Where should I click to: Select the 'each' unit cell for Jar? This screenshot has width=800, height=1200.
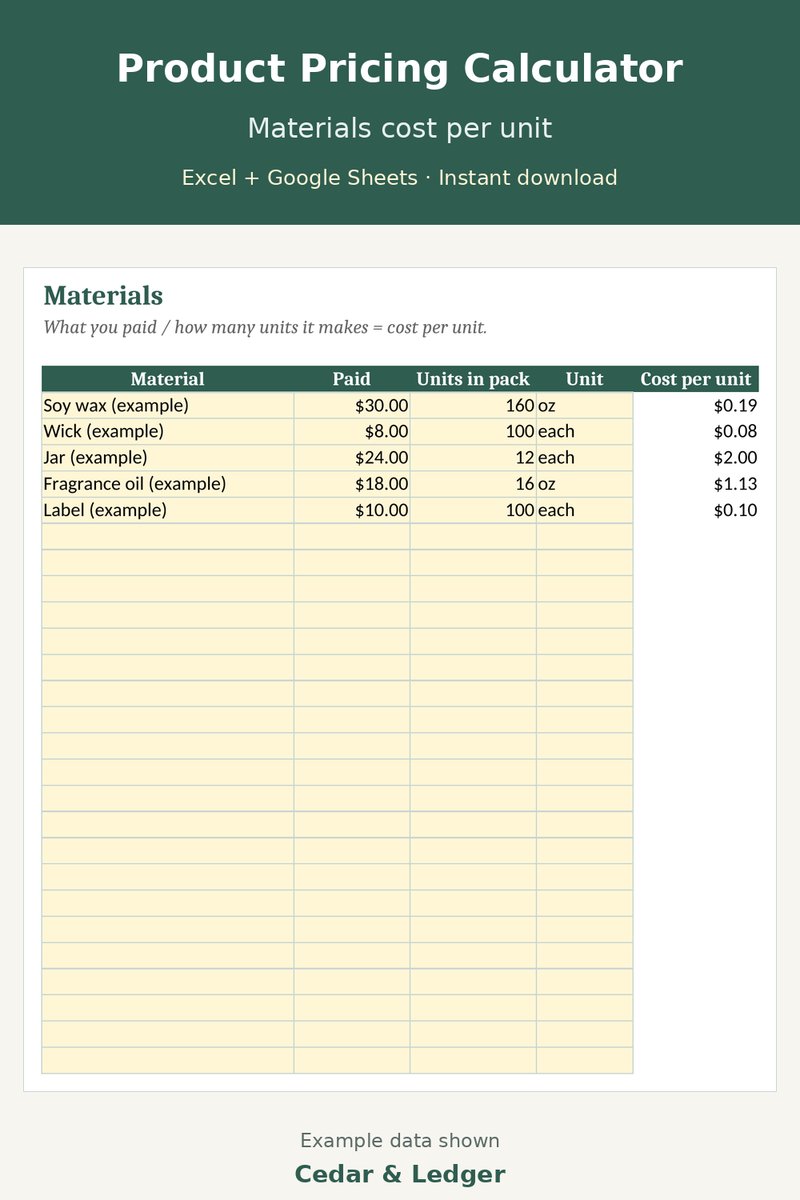click(x=585, y=458)
